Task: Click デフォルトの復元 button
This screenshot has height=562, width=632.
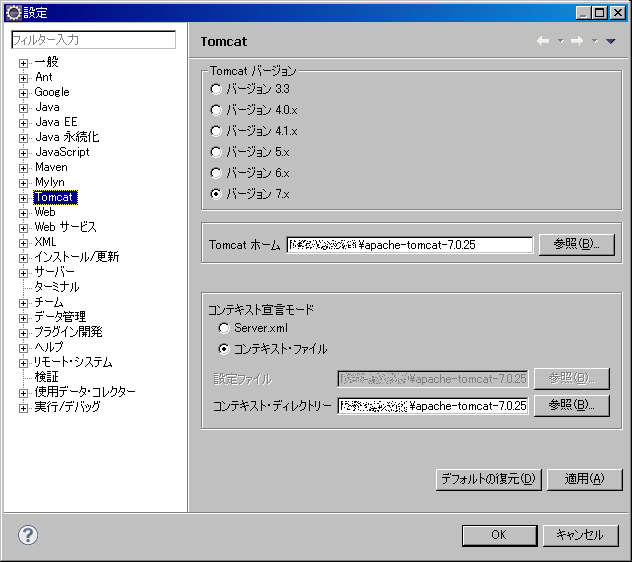Action: pos(489,479)
